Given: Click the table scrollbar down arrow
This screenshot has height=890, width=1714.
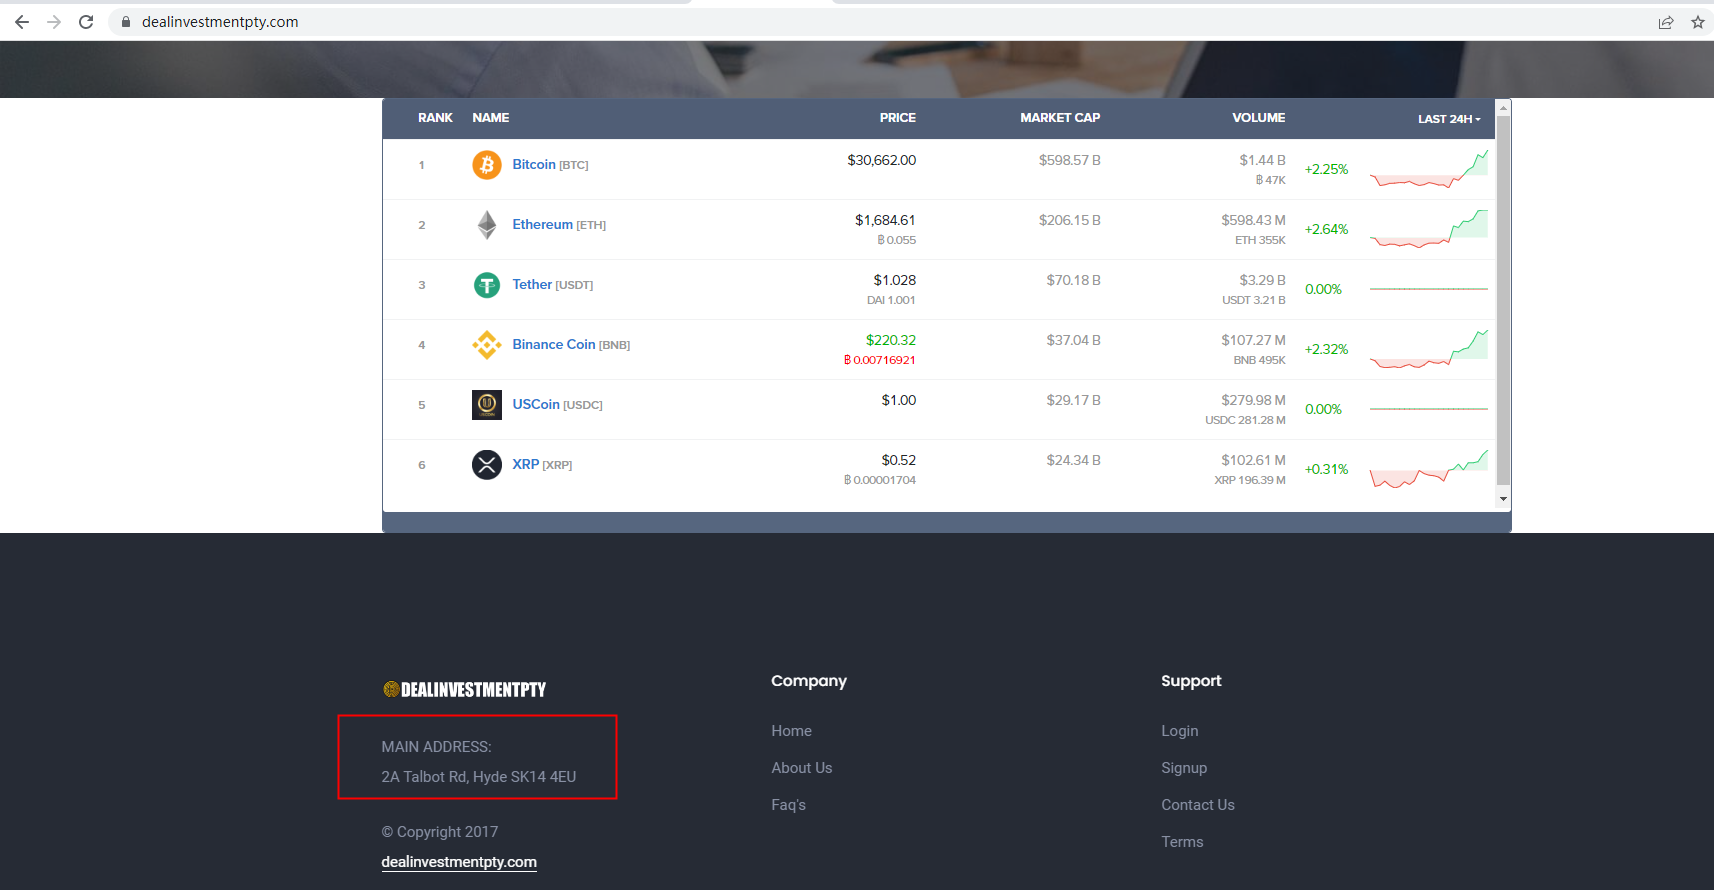Looking at the screenshot, I should tap(1503, 499).
